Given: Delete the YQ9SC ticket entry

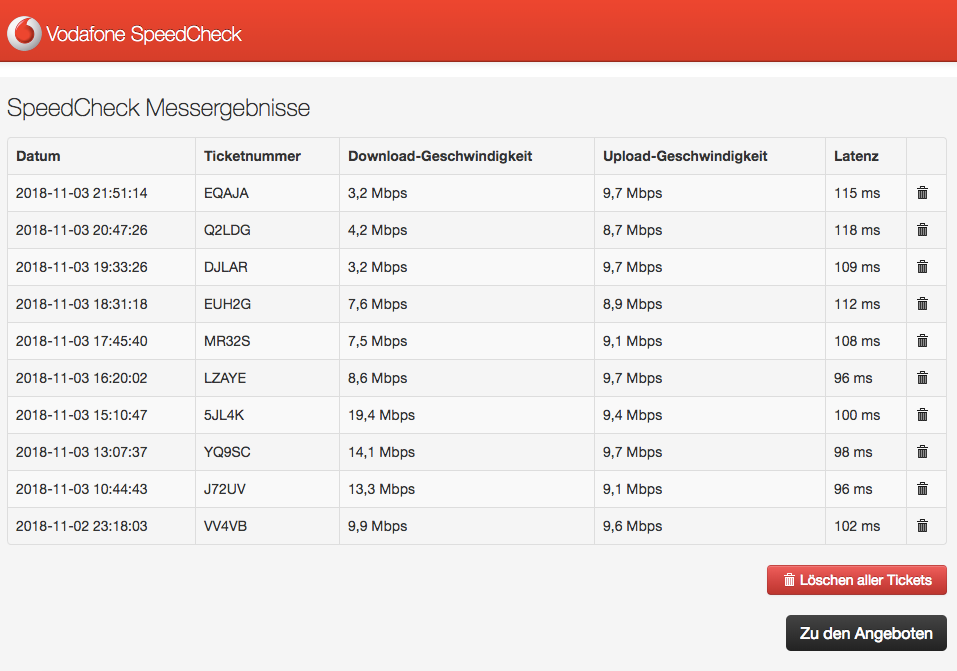Looking at the screenshot, I should [922, 452].
